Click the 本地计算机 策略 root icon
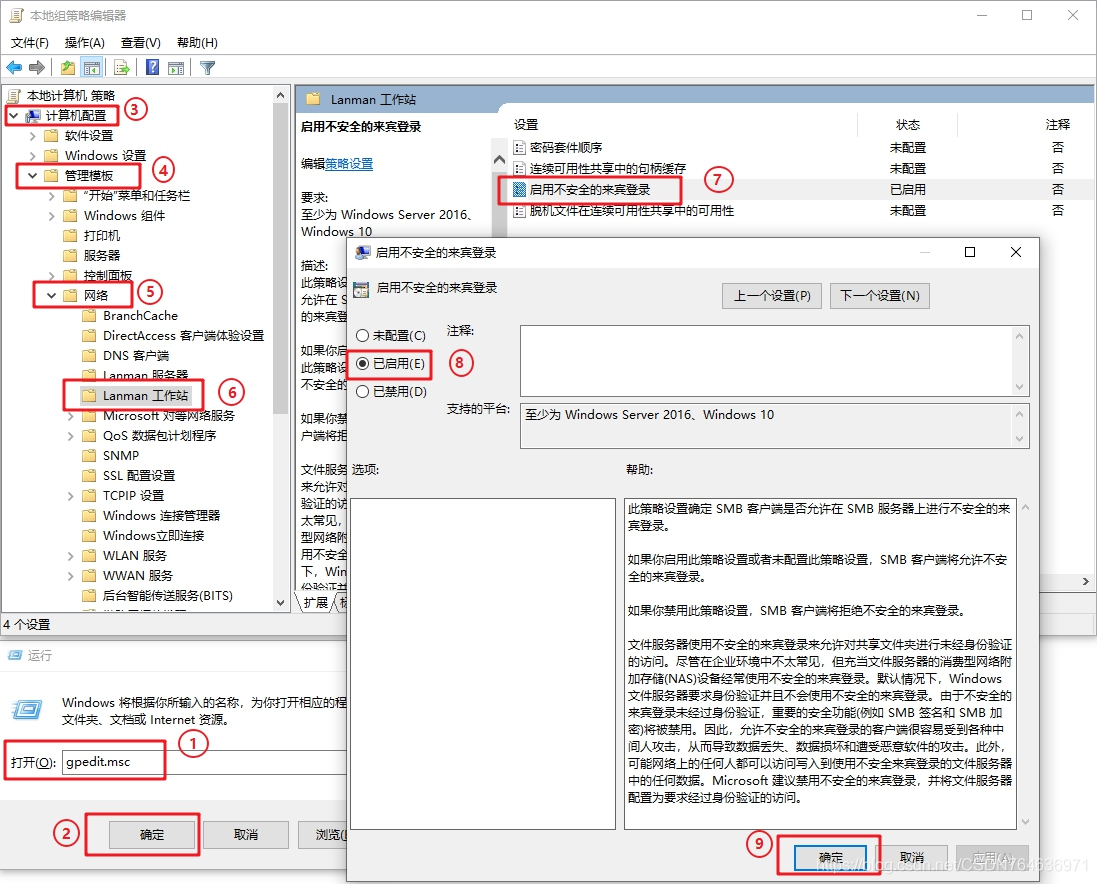Viewport: 1097px width, 884px height. 14,95
